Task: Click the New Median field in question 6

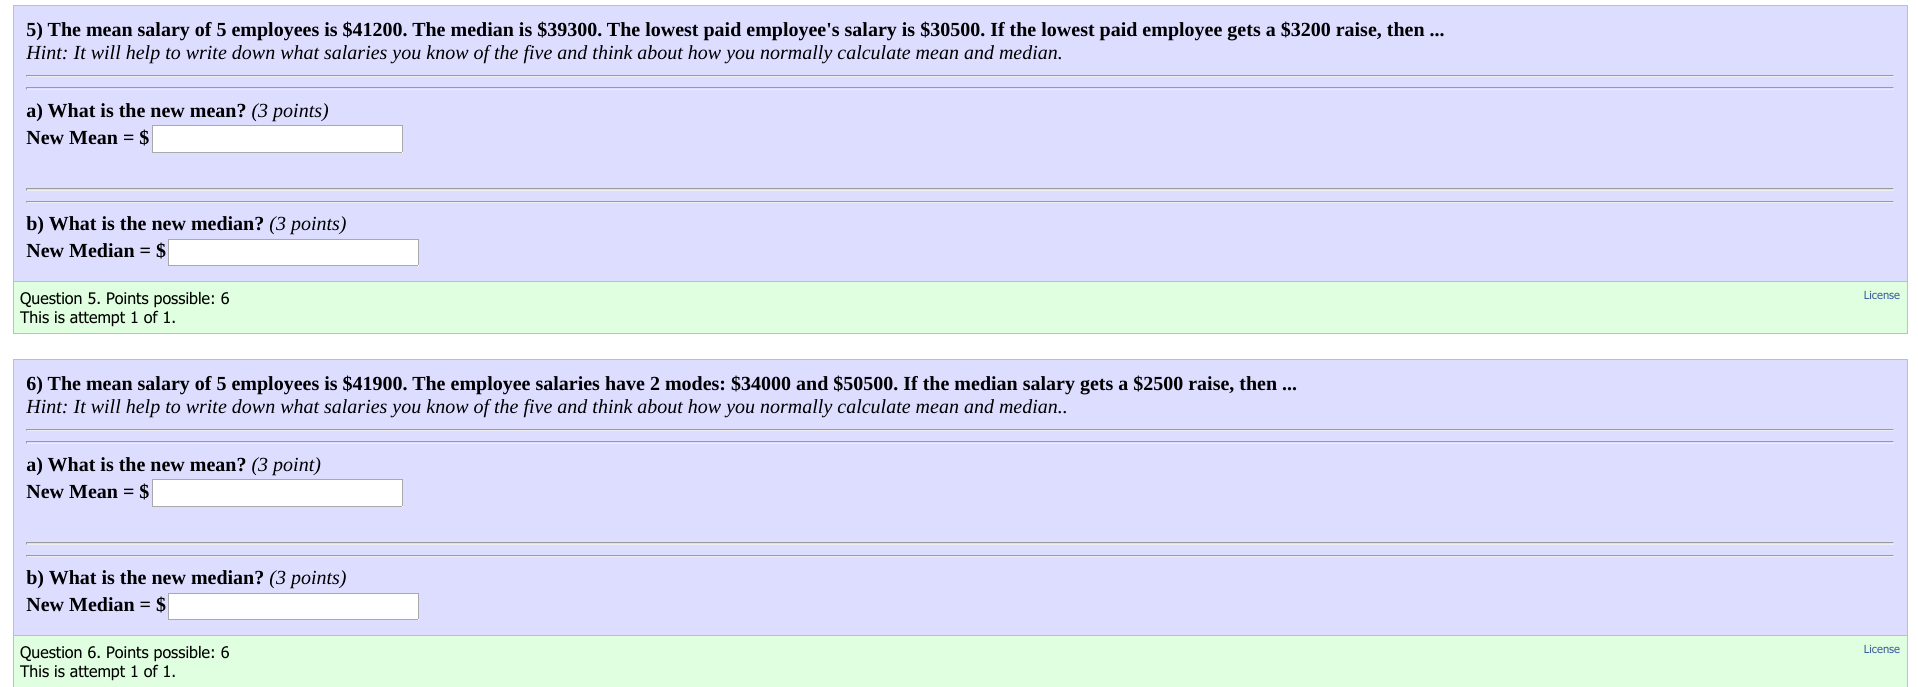Action: point(293,606)
